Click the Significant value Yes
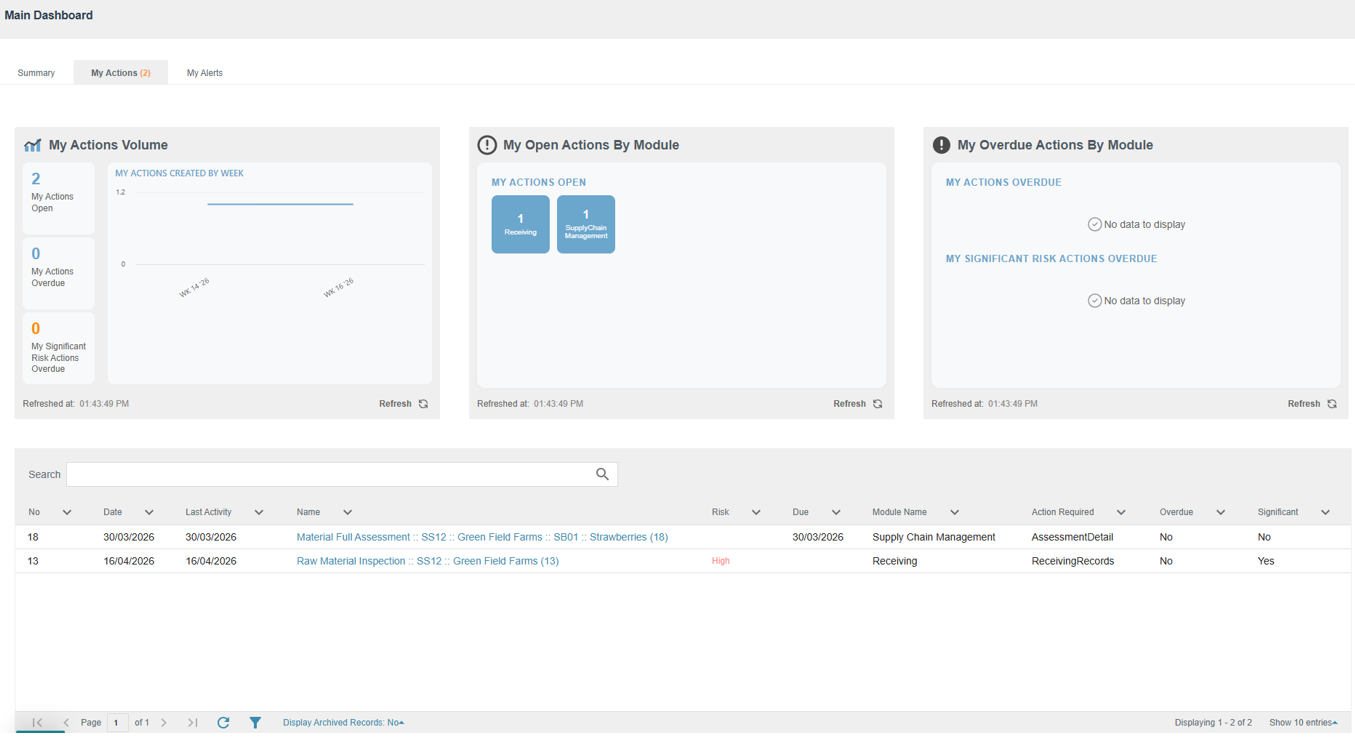The width and height of the screenshot is (1355, 738). tap(1266, 561)
